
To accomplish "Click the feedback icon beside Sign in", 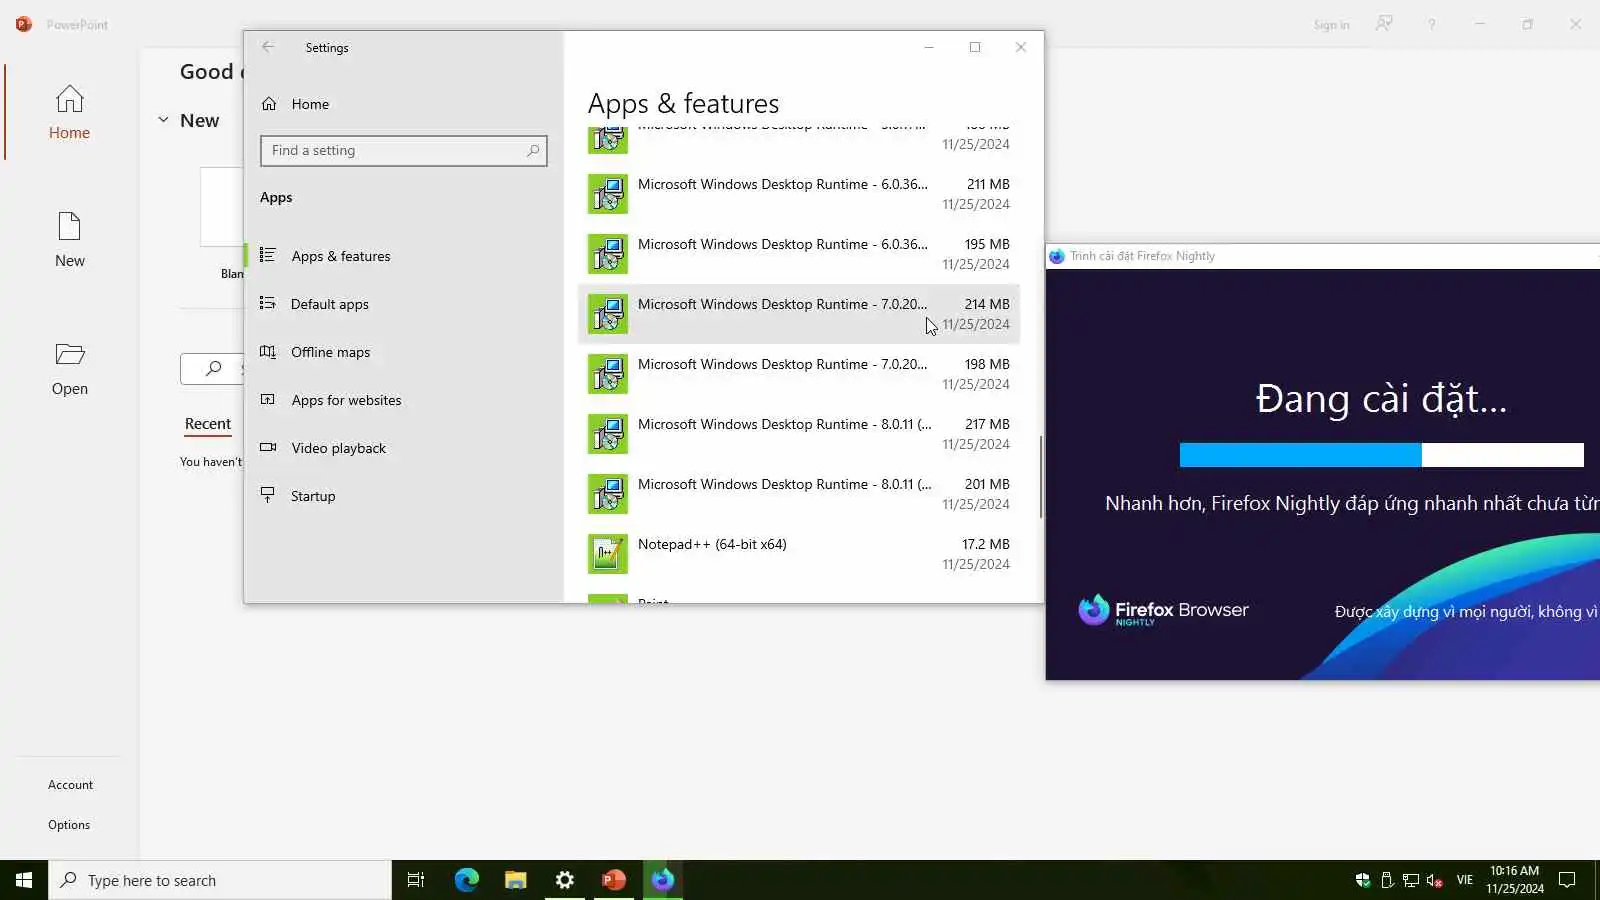I will tap(1384, 24).
